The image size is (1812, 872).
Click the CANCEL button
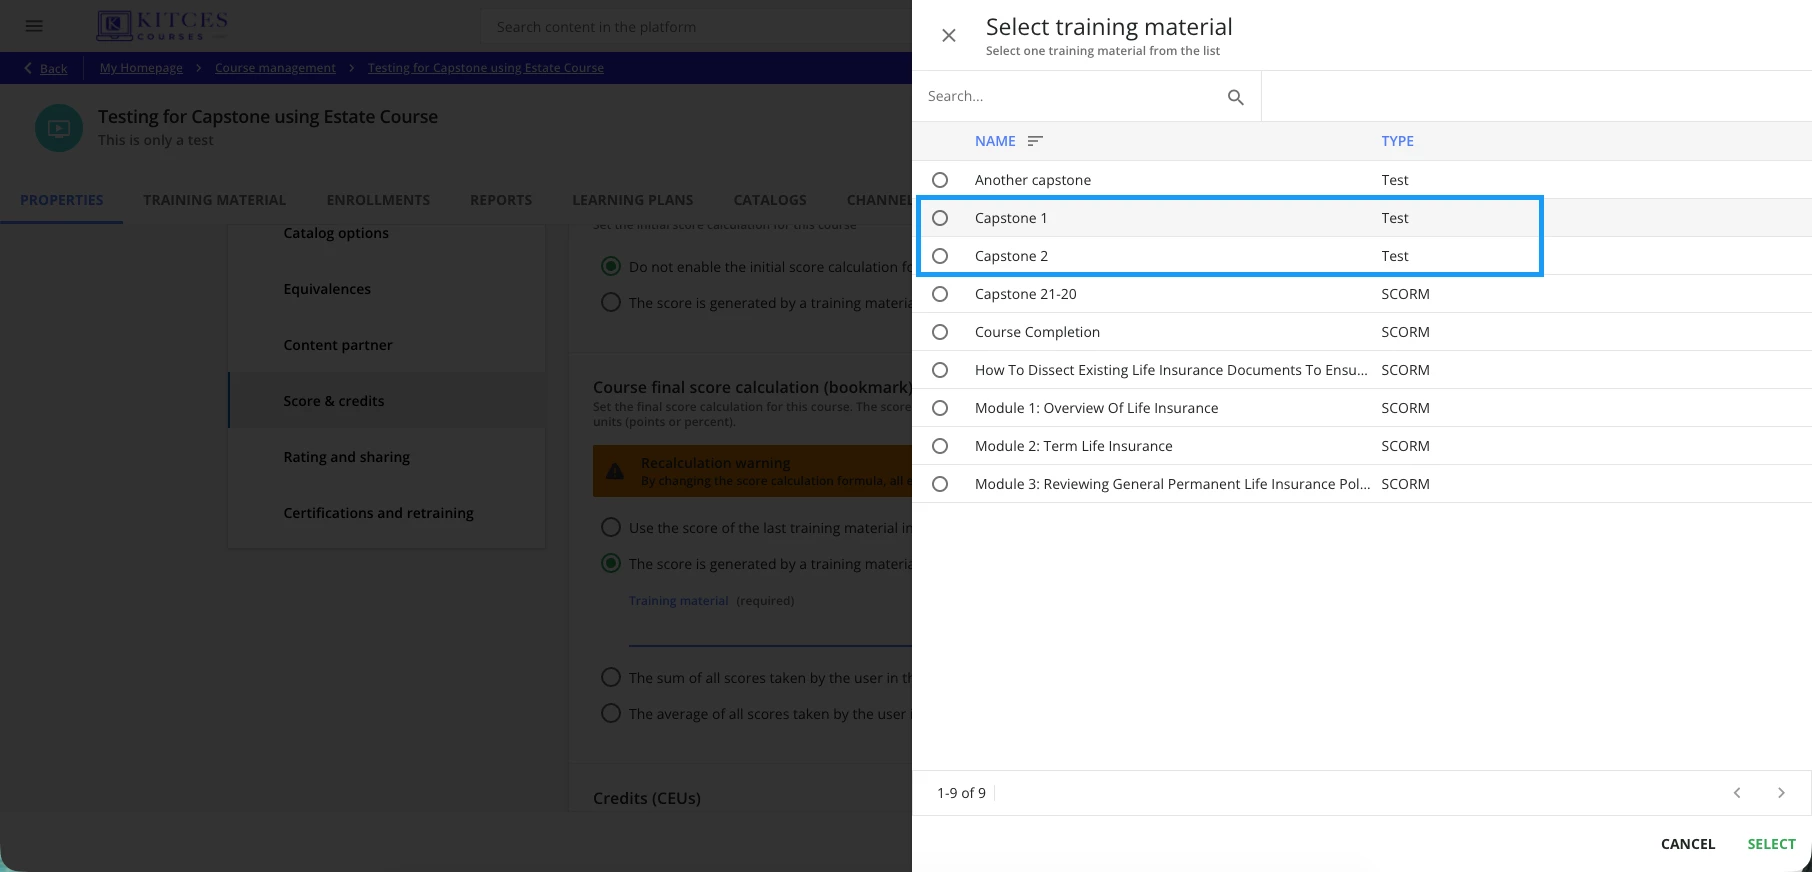(x=1687, y=844)
